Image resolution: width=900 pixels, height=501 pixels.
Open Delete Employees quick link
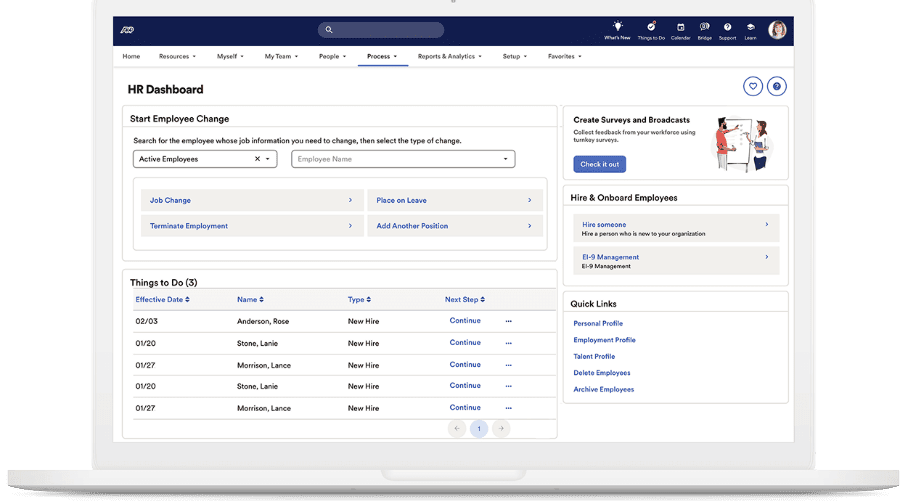[x=602, y=373]
